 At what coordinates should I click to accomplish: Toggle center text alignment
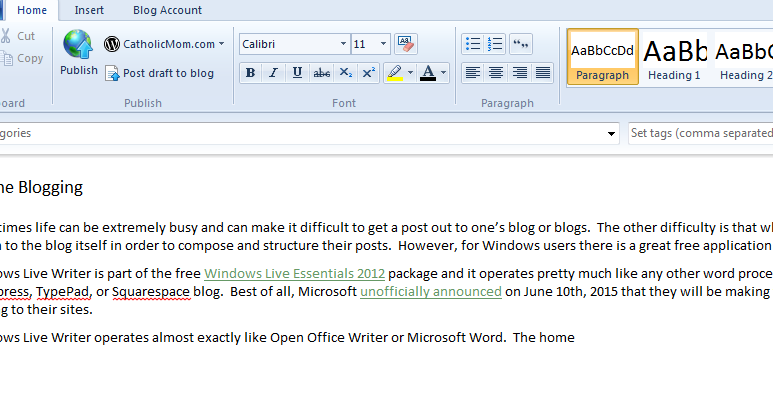click(496, 72)
